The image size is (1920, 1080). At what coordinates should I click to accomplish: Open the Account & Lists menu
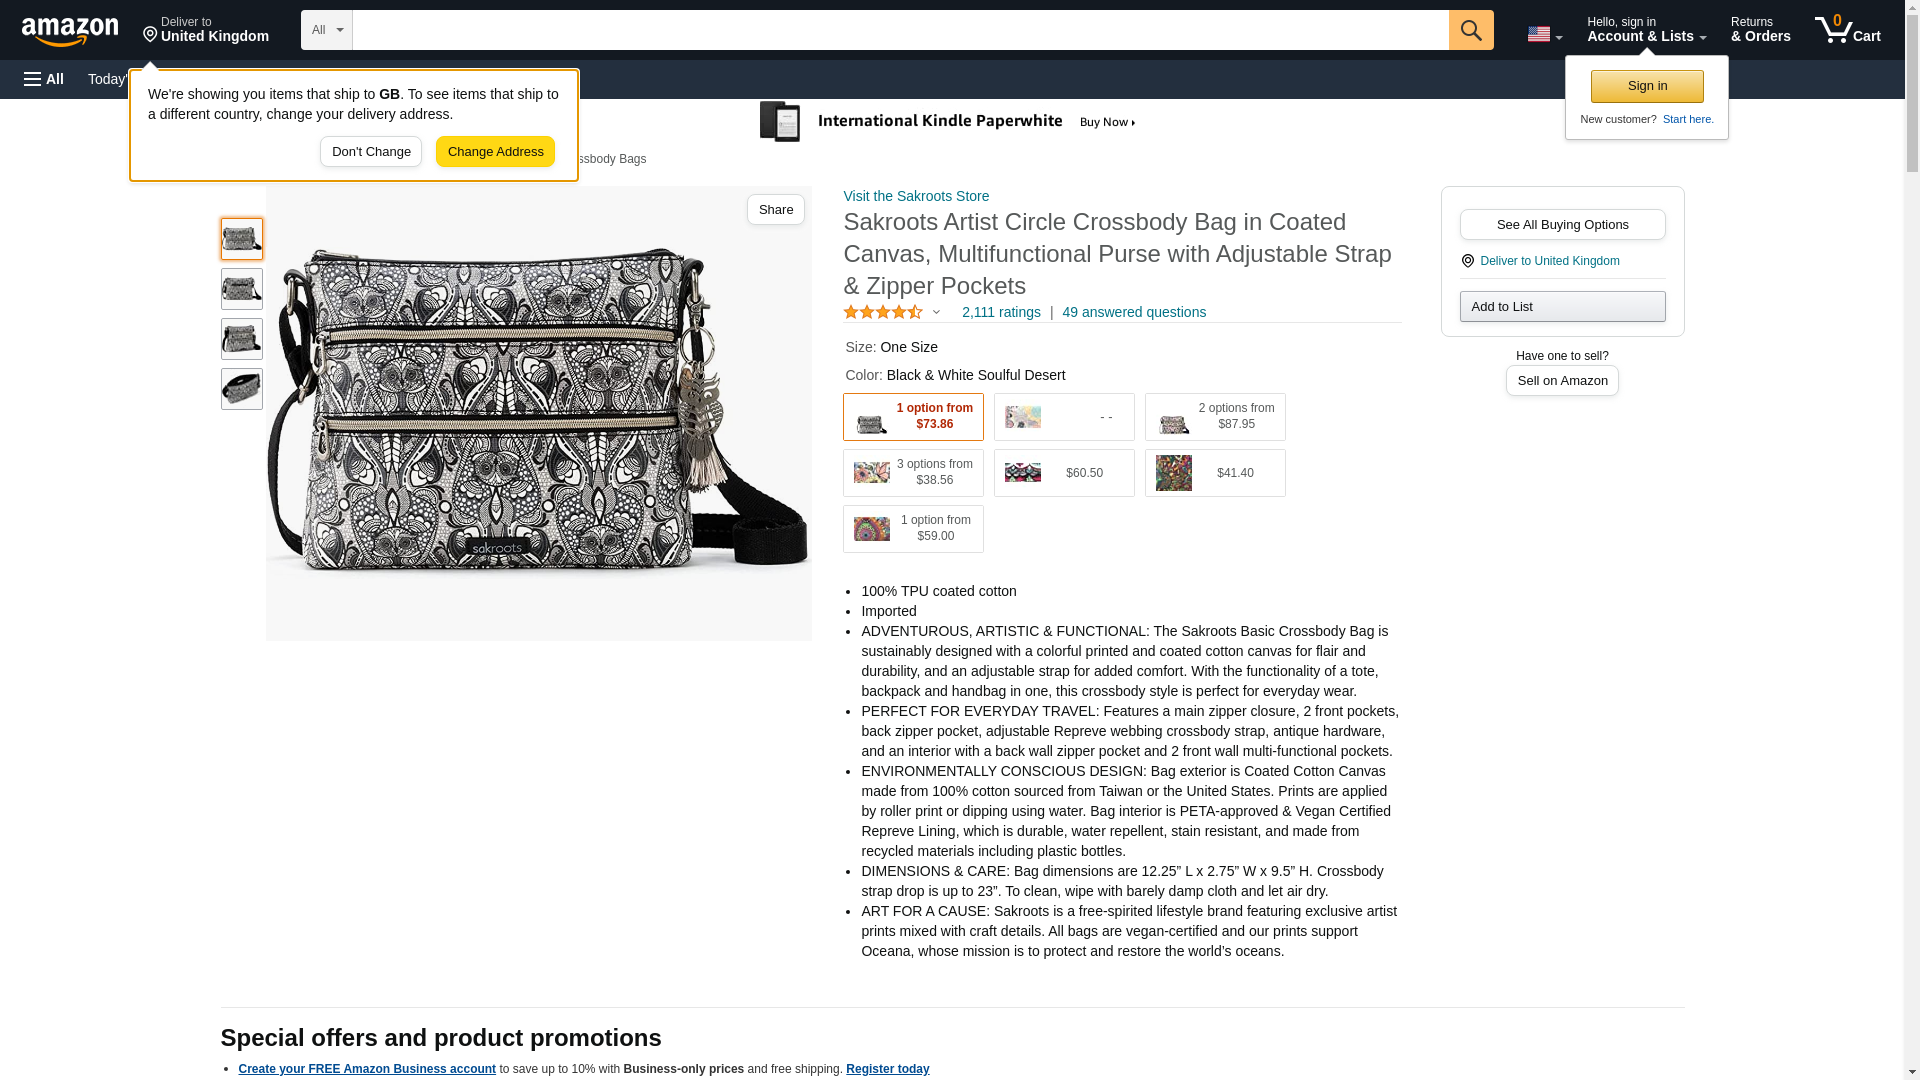pos(1646,30)
